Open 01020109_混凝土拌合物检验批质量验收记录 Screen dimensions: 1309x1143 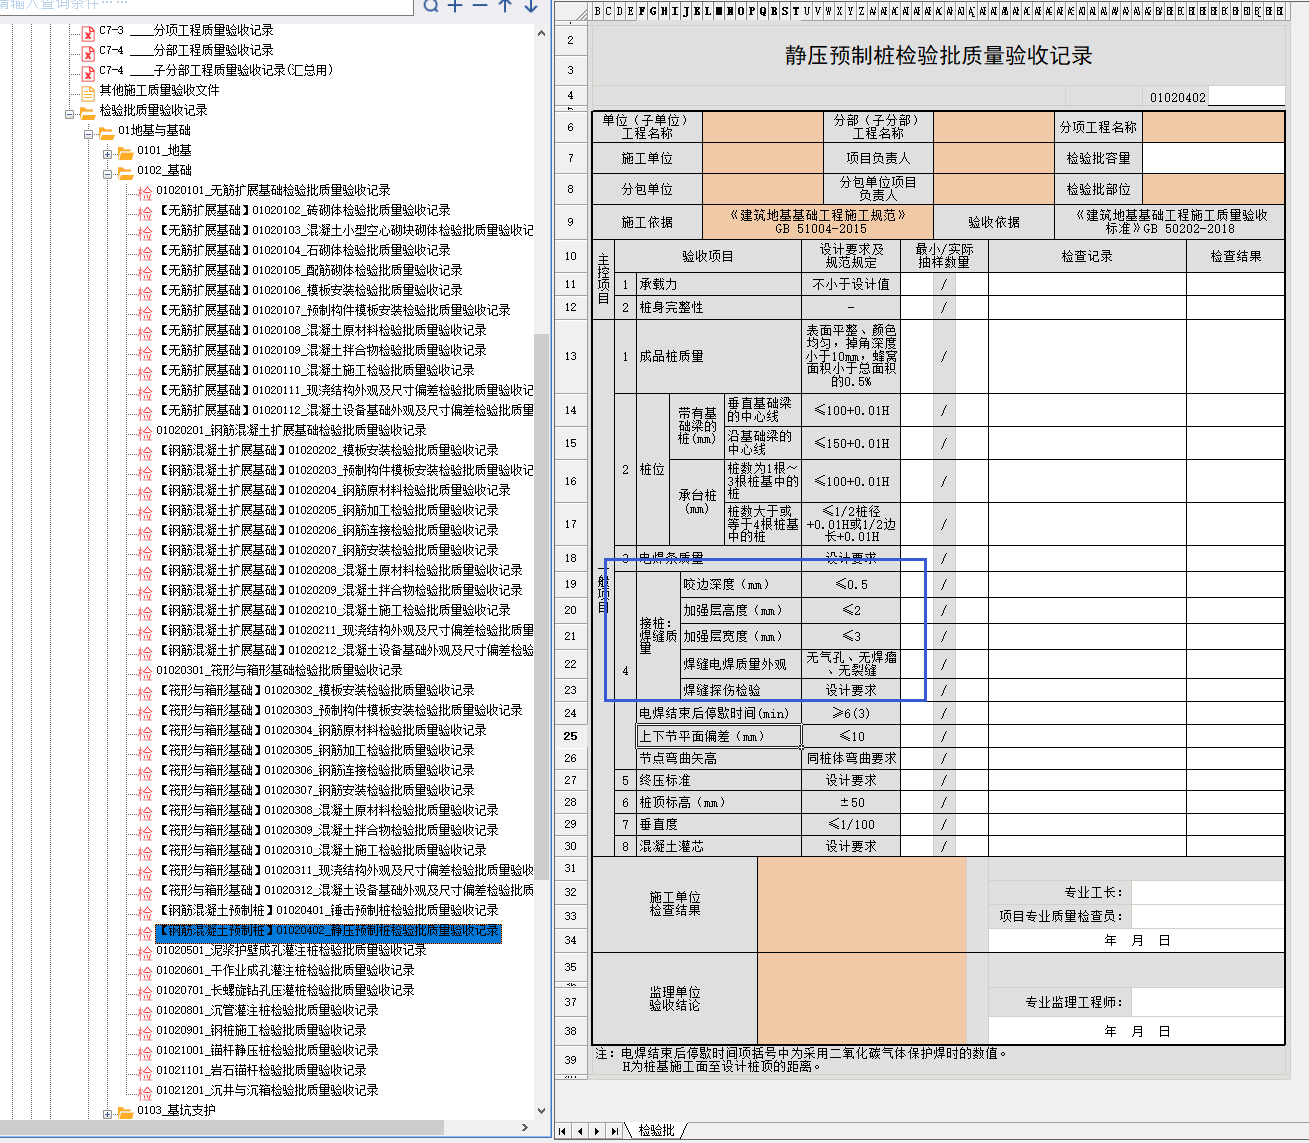point(321,350)
